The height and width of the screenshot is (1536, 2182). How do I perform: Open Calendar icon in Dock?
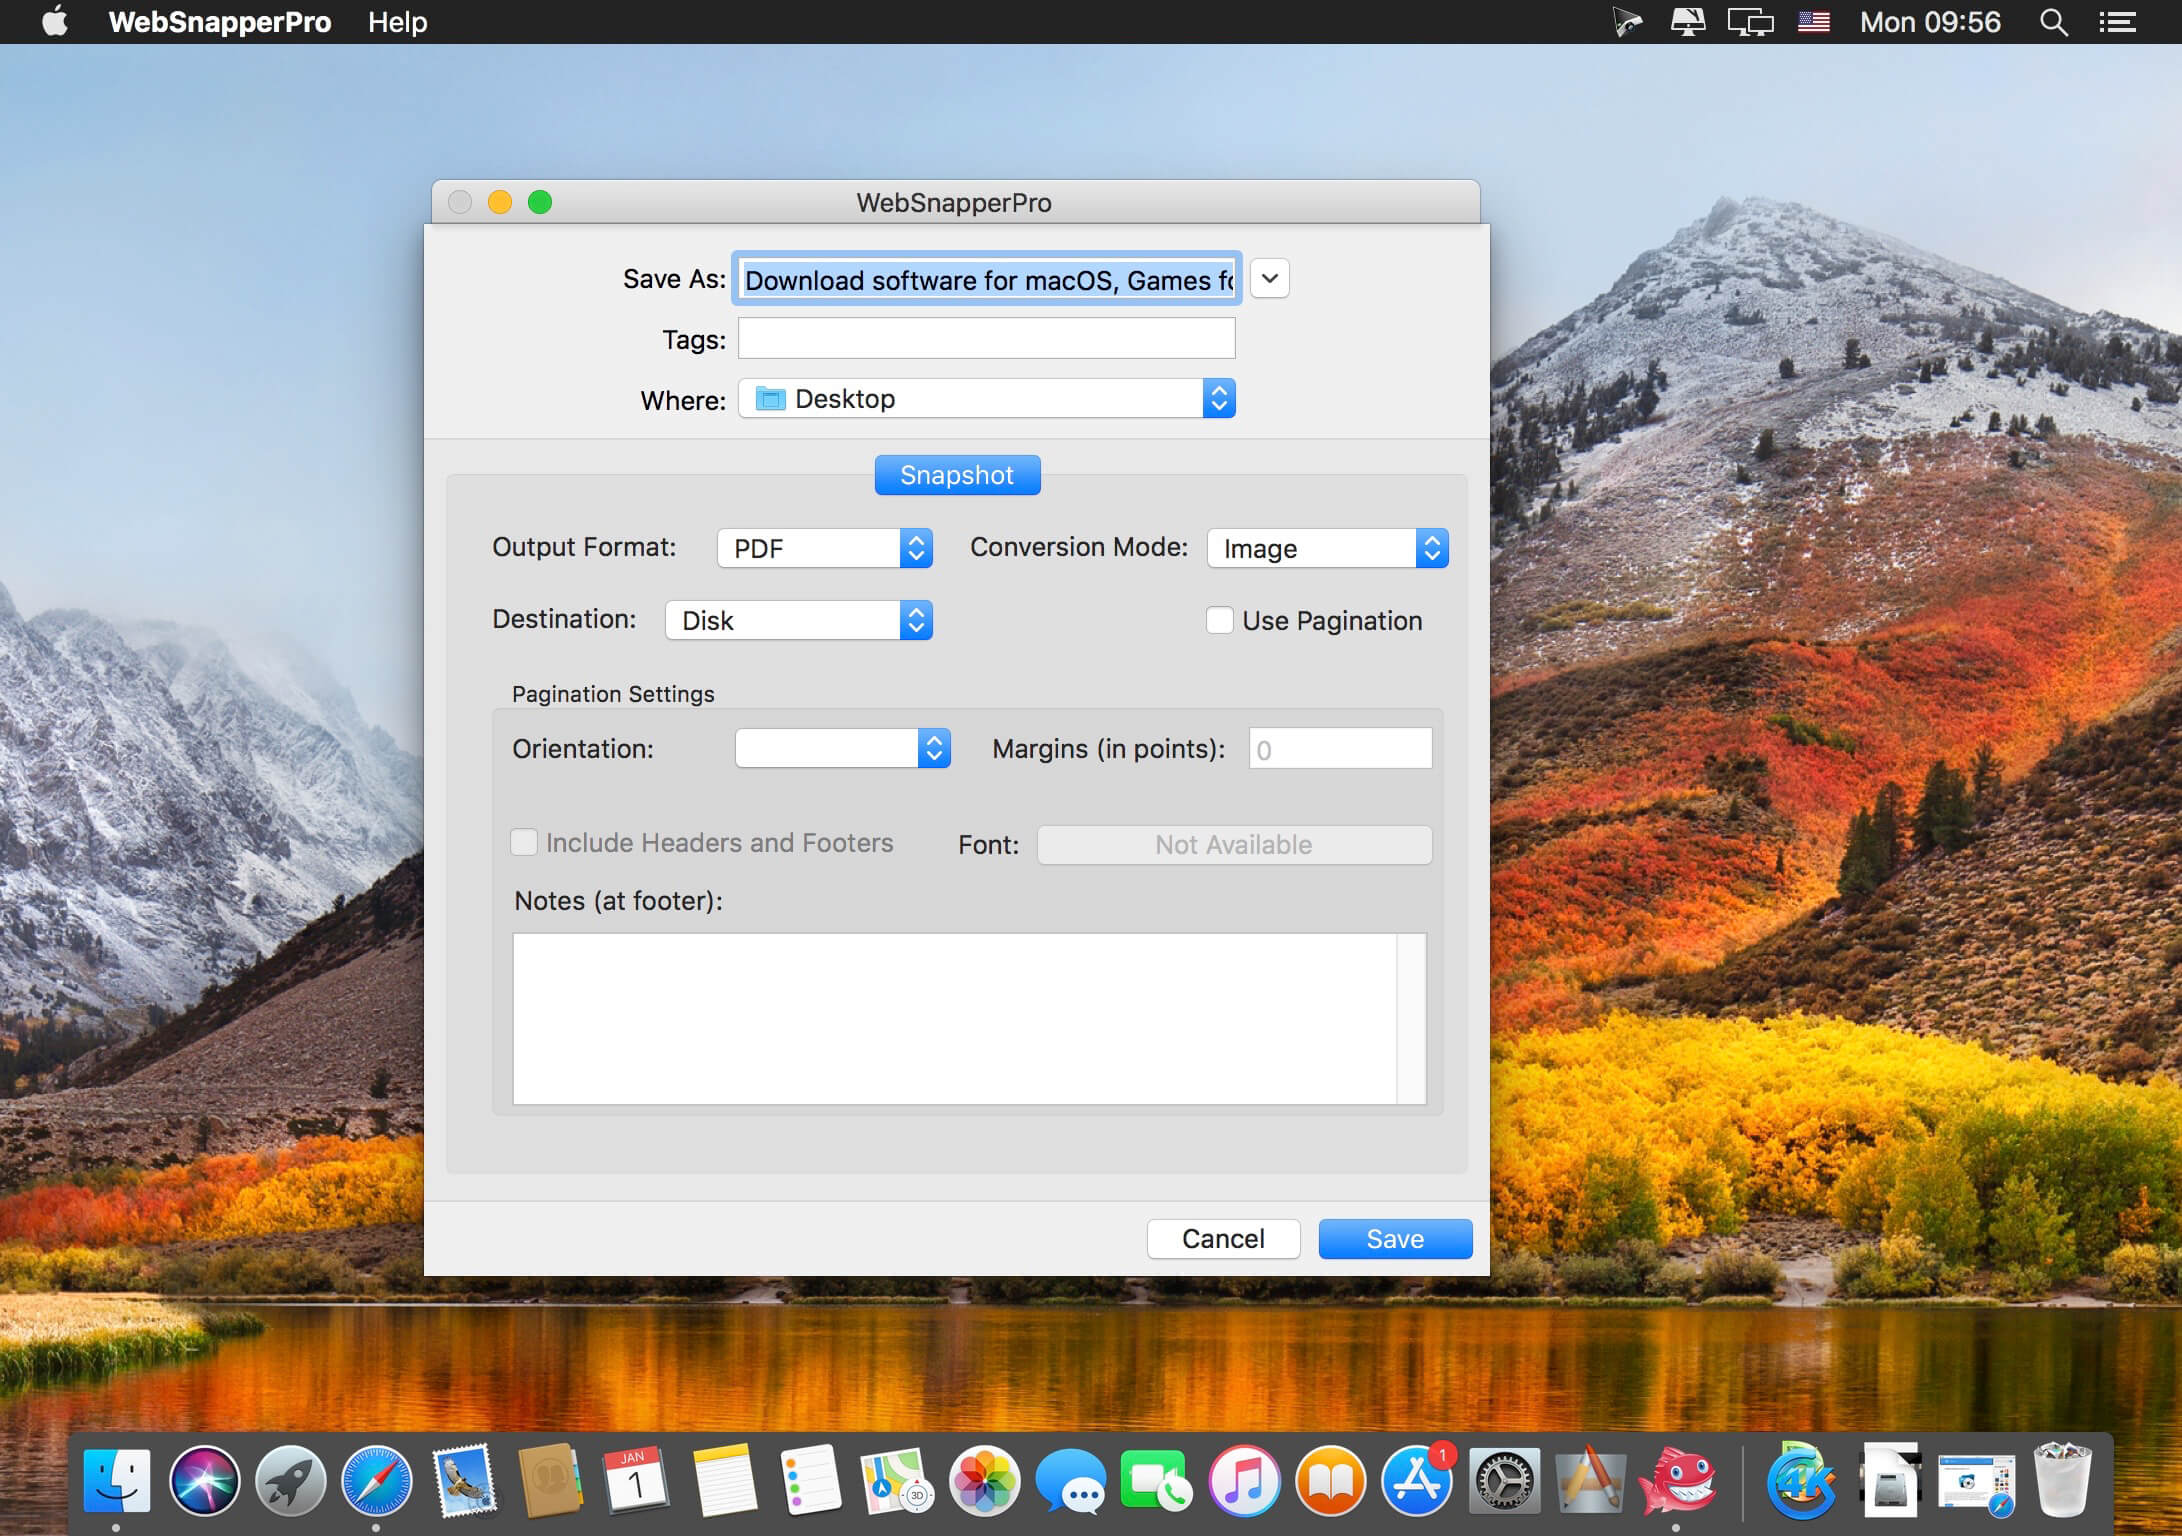pyautogui.click(x=636, y=1481)
